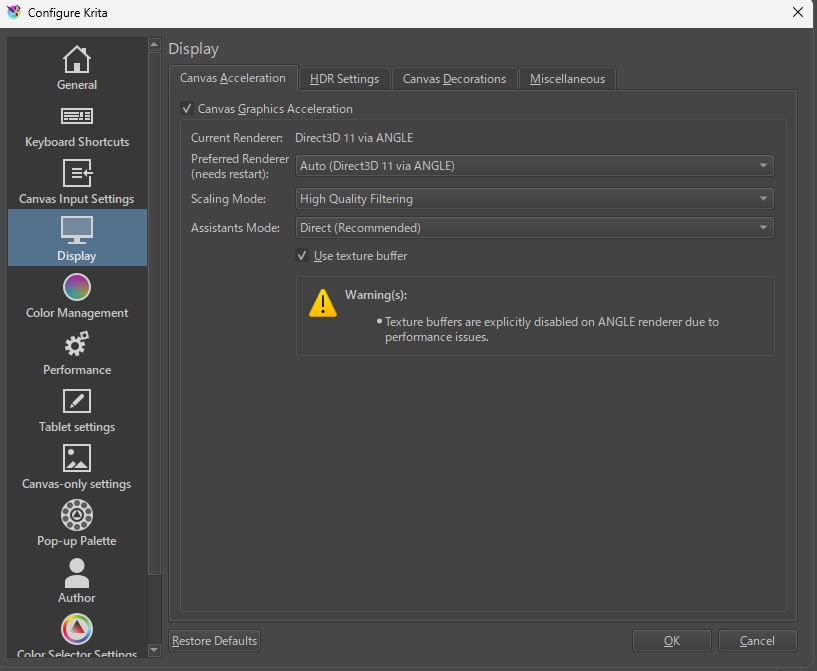Screen dimensions: 817x671
Task: Open the Preferred Renderer dropdown
Action: (x=534, y=166)
